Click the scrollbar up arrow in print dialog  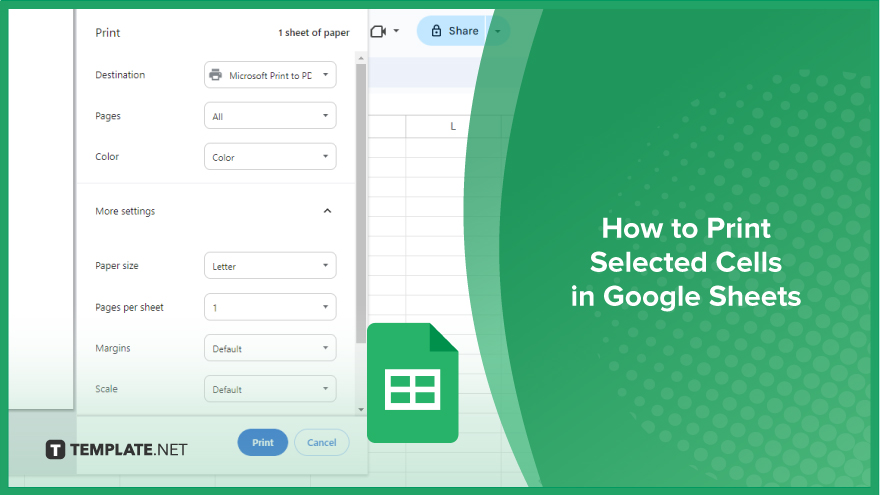point(361,58)
